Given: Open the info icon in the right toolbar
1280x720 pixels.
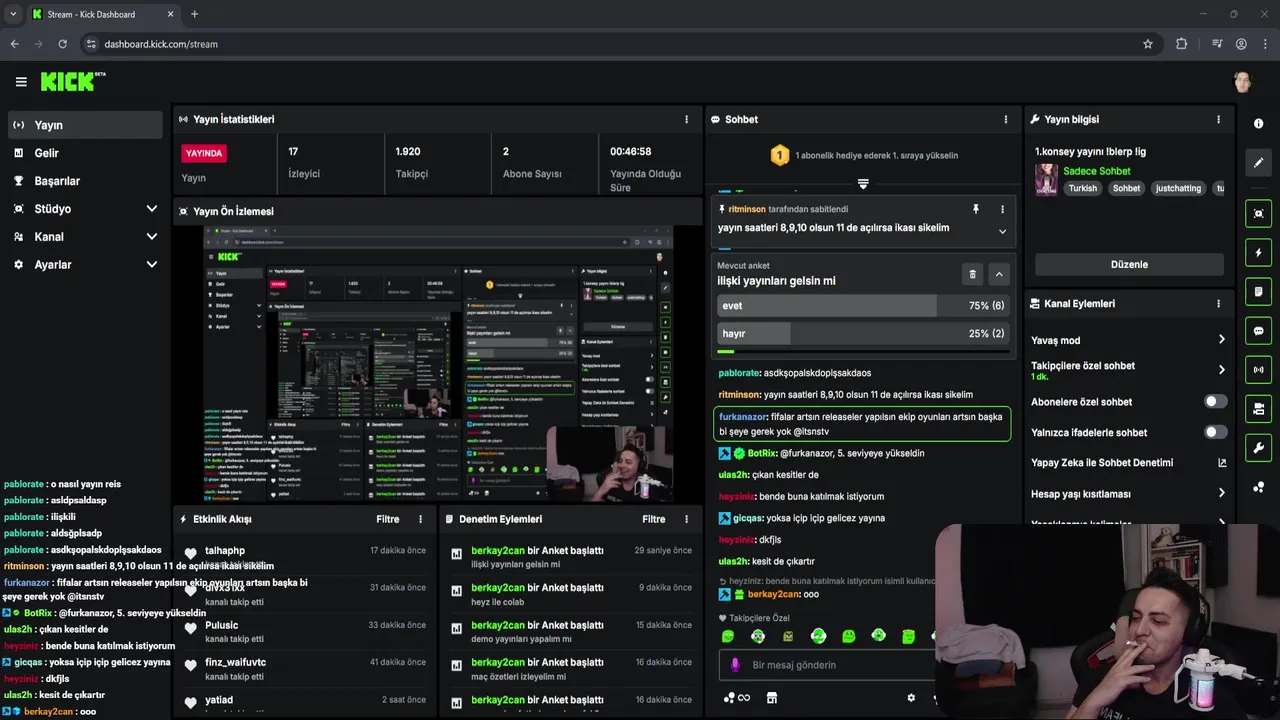Looking at the screenshot, I should [x=1258, y=123].
